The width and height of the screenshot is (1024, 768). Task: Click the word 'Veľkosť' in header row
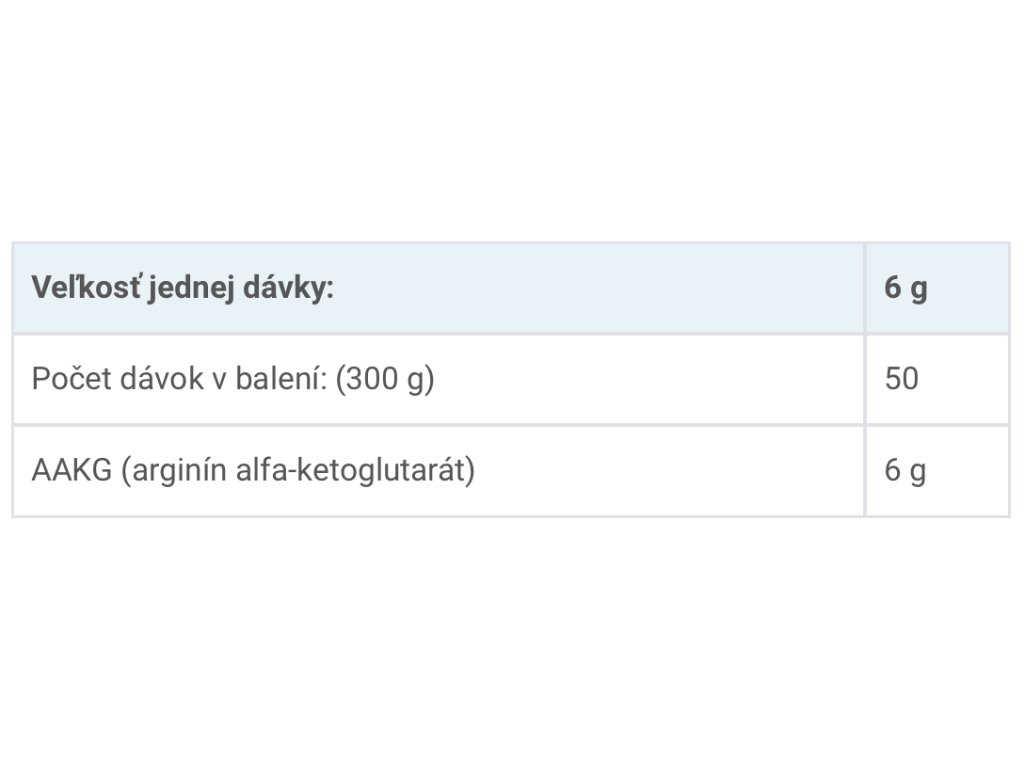click(84, 289)
